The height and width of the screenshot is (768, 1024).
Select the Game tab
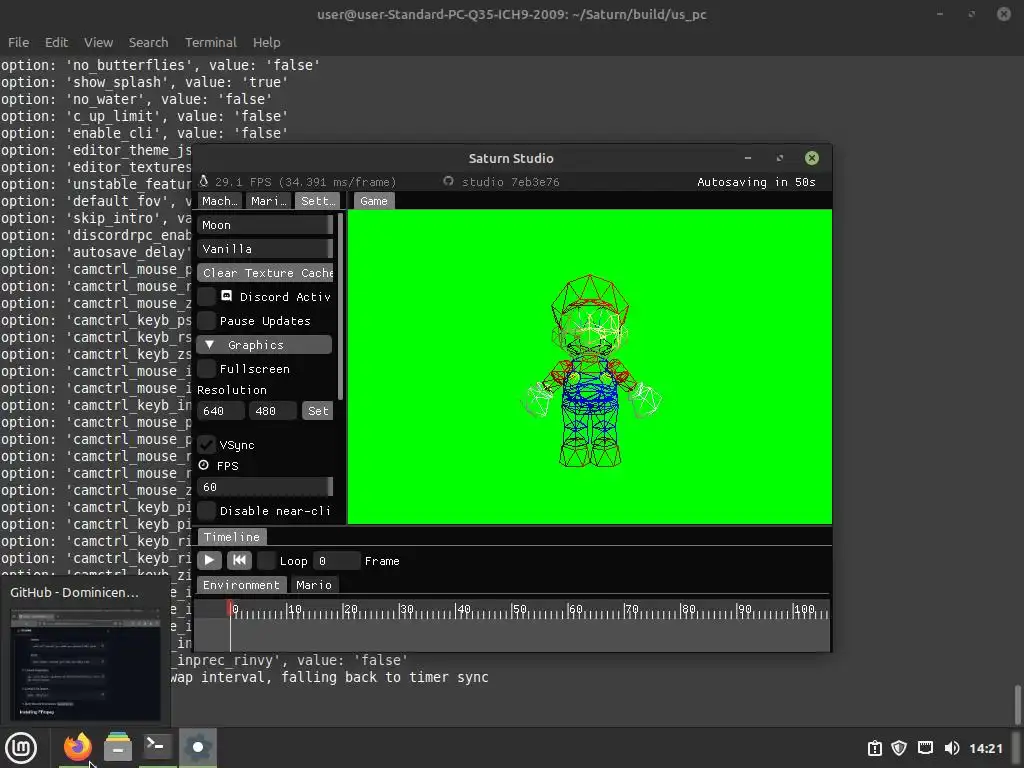click(374, 201)
